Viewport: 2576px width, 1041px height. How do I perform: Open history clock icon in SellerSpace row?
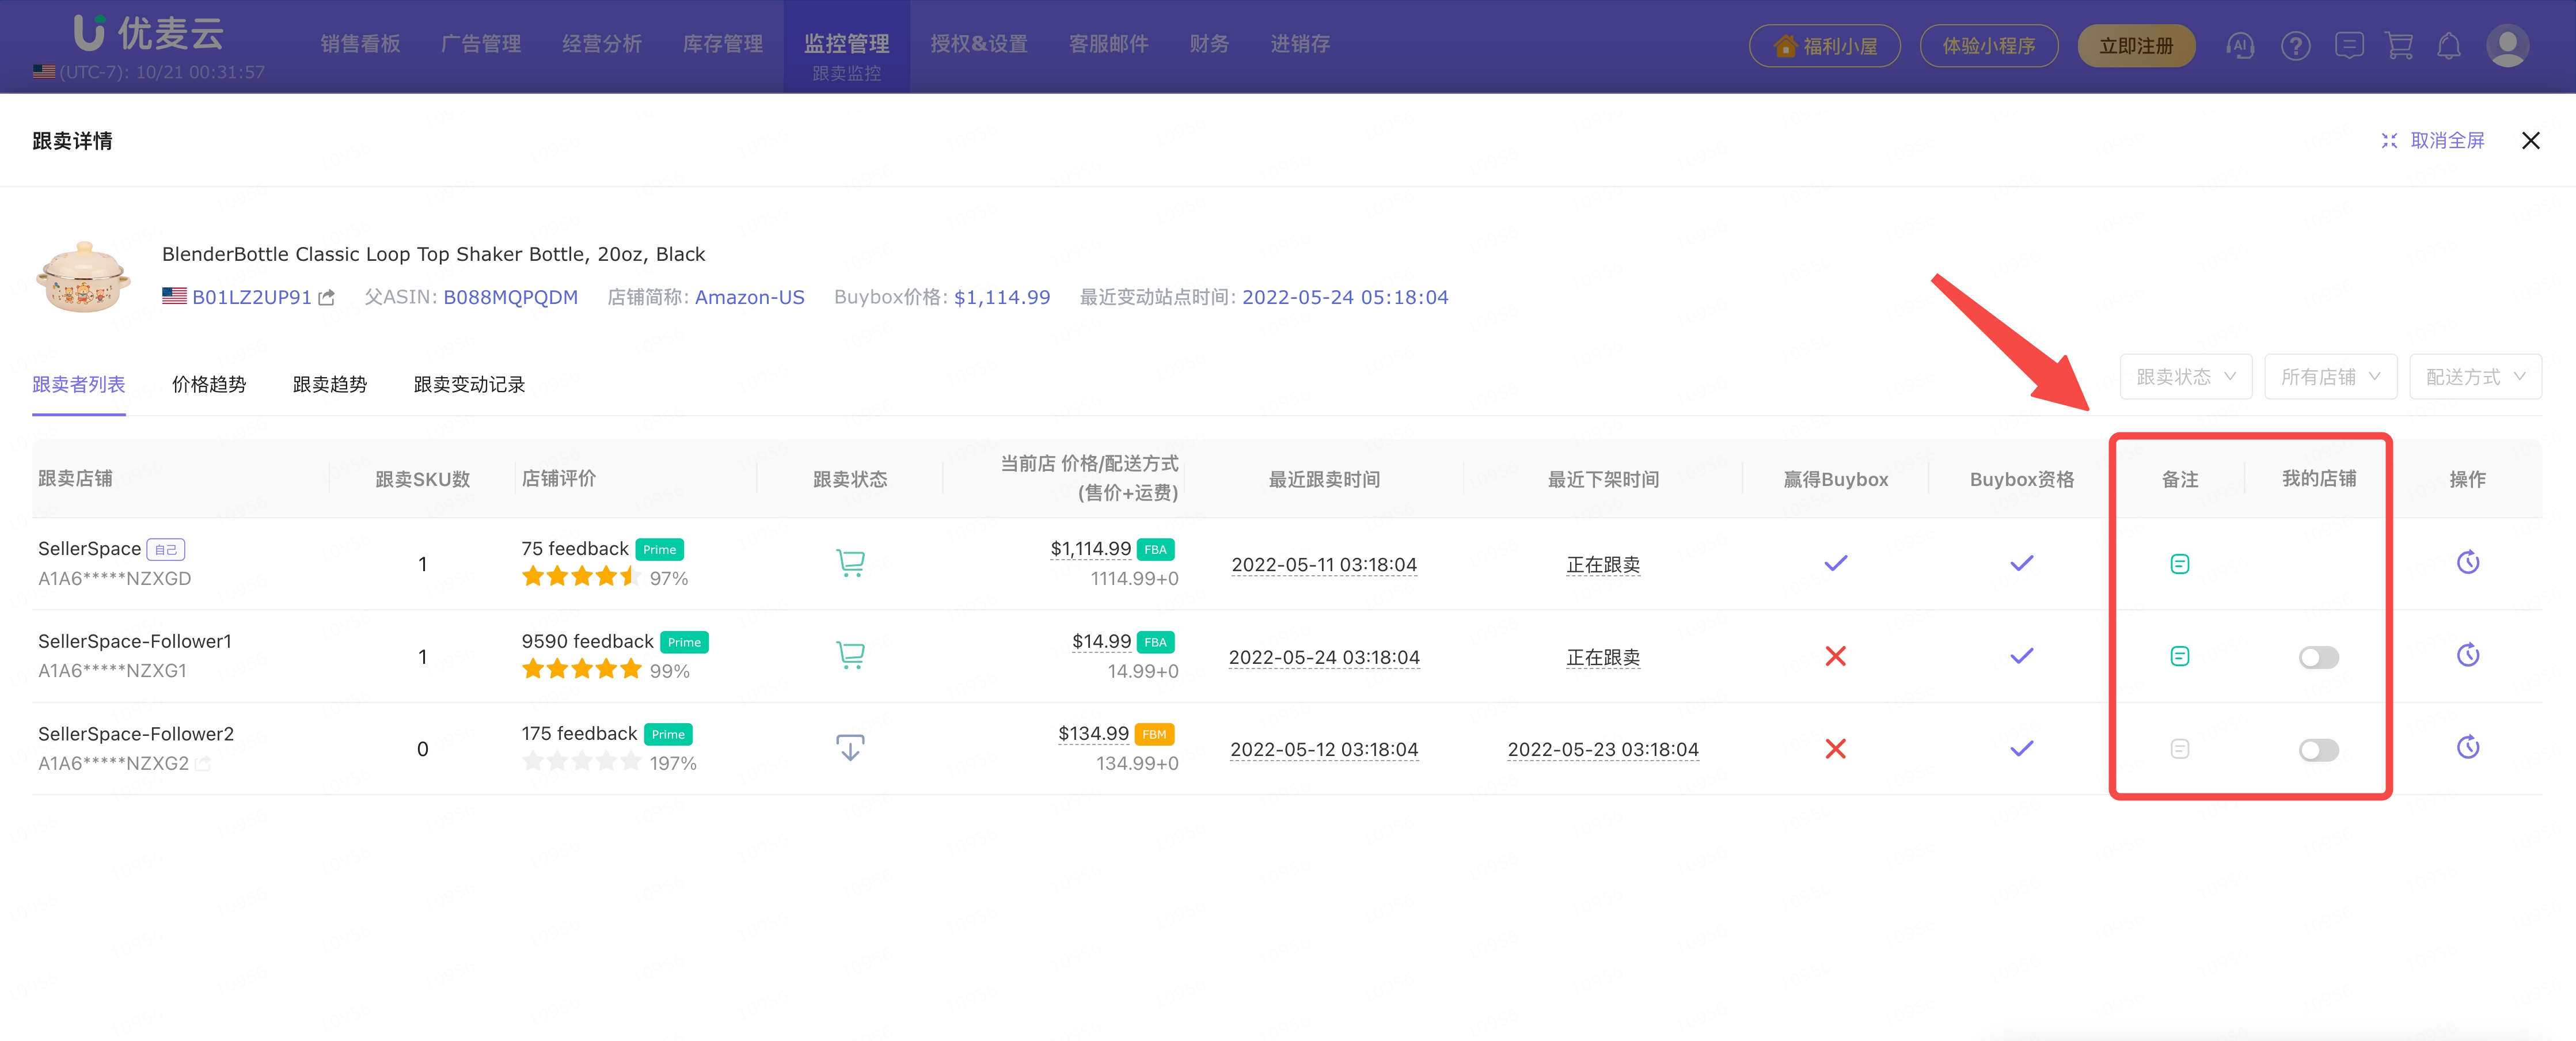(2467, 563)
